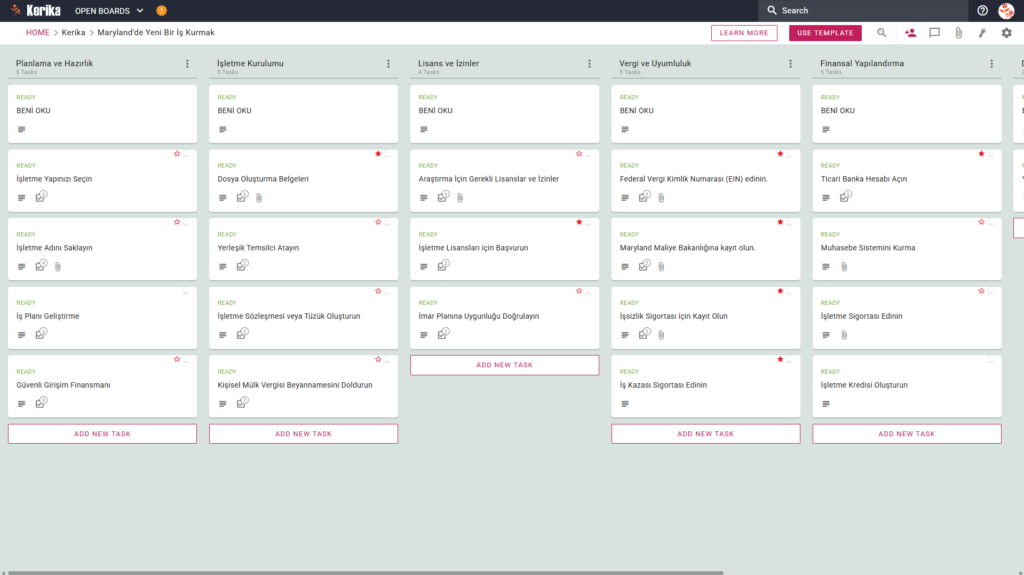
Task: Open the Güvenli Girişim Finansmanı card
Action: (103, 386)
